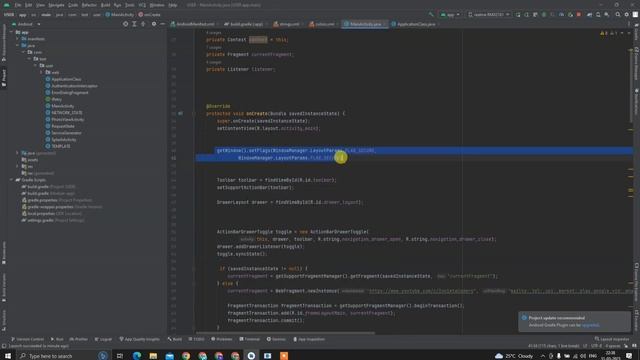Collapse the Gradle Scripts tree node
This screenshot has width=640, height=360.
(x=11, y=180)
